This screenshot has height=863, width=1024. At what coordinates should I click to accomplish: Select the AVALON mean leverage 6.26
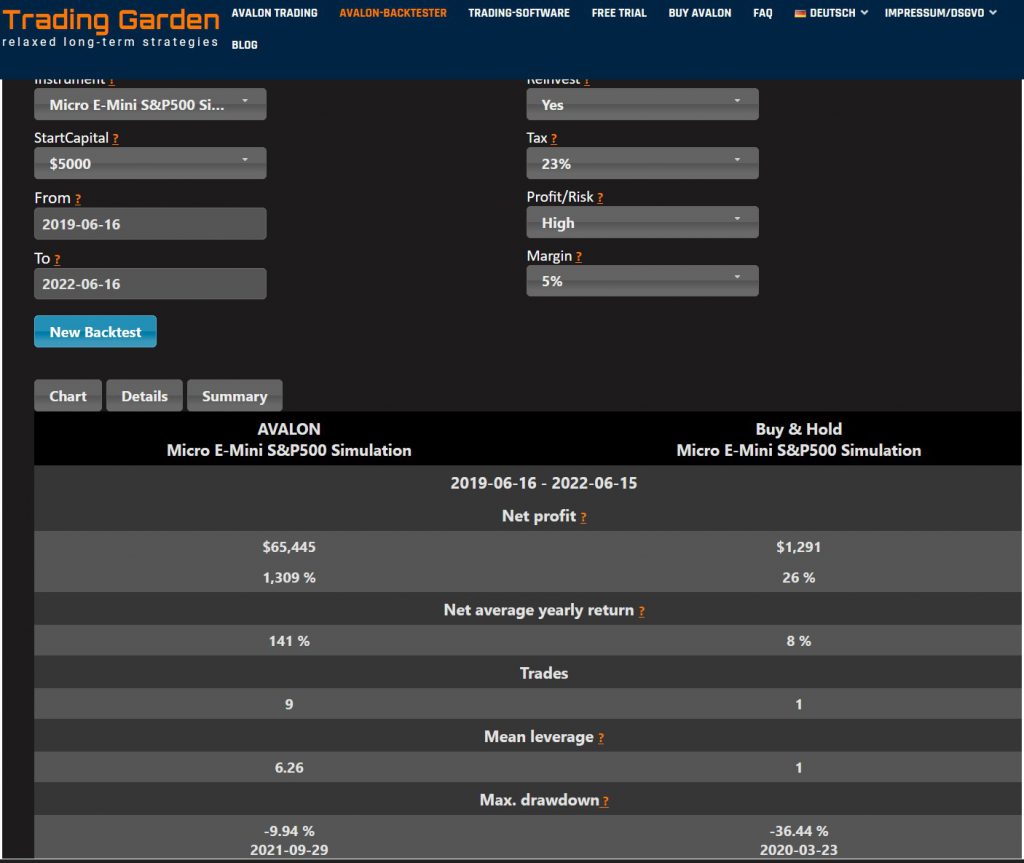click(x=289, y=768)
